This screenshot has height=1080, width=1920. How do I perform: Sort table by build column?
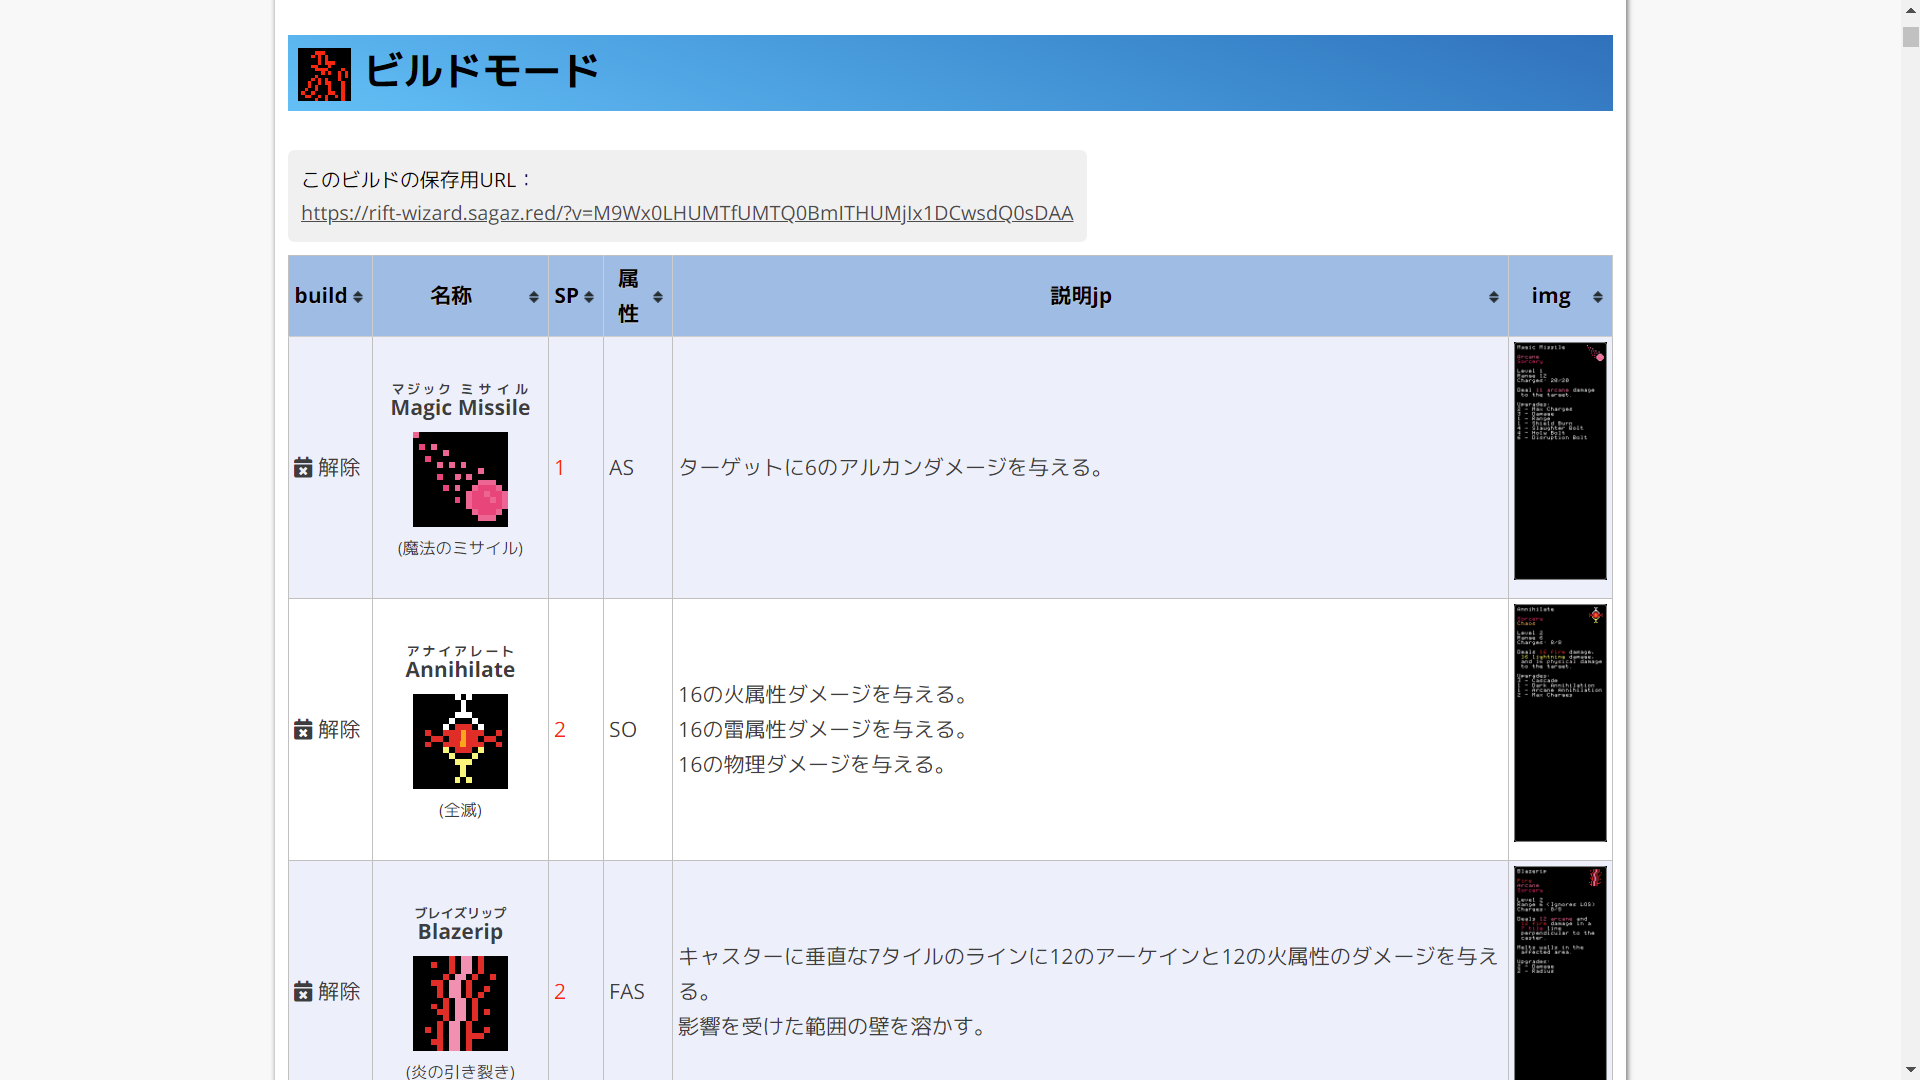tap(329, 296)
